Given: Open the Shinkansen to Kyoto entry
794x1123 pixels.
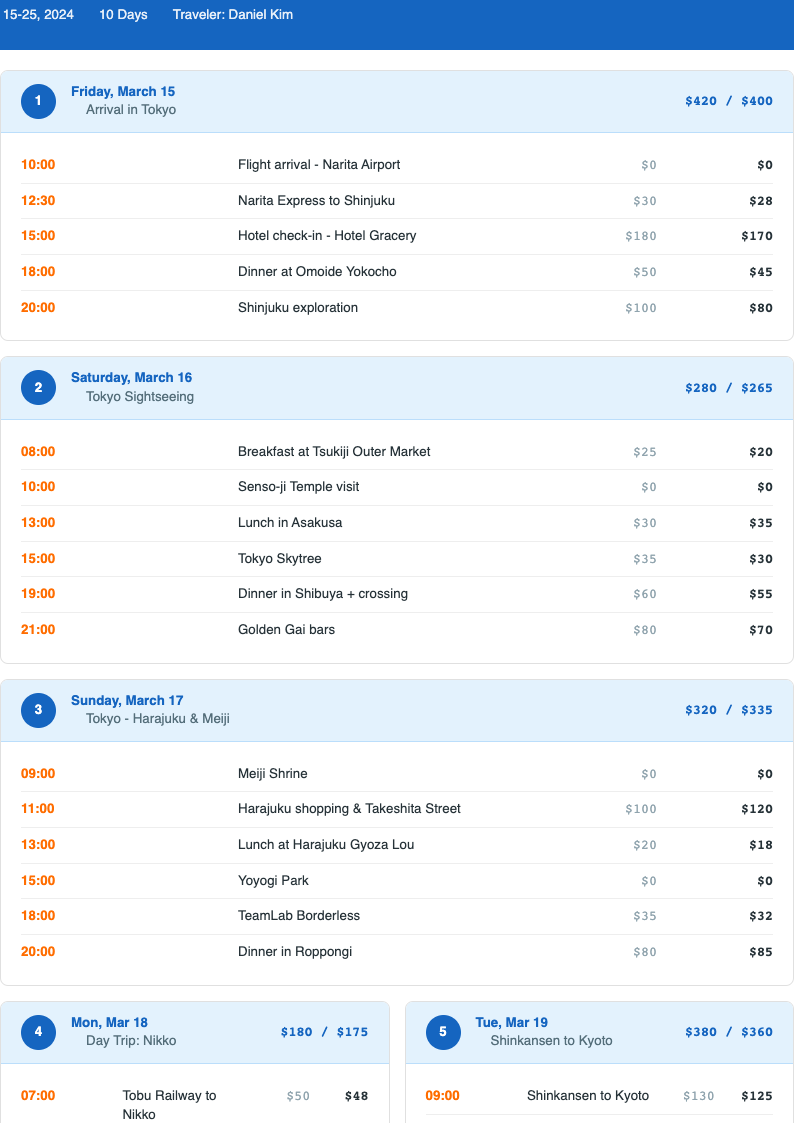Looking at the screenshot, I should (588, 1095).
